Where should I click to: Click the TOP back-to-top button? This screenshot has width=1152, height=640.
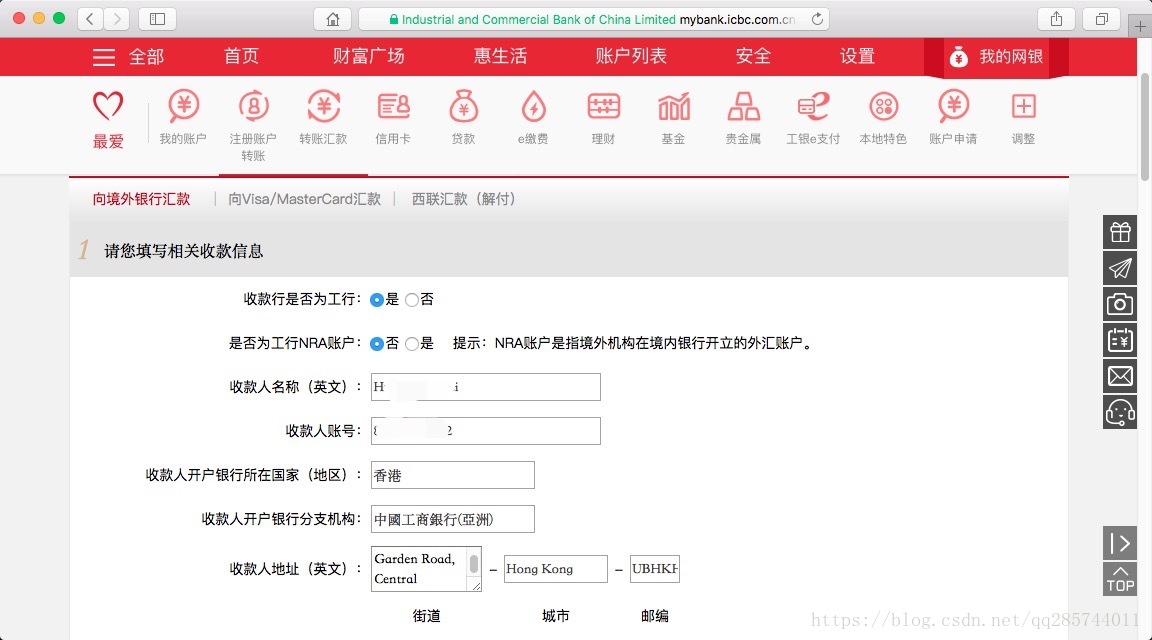[x=1120, y=579]
